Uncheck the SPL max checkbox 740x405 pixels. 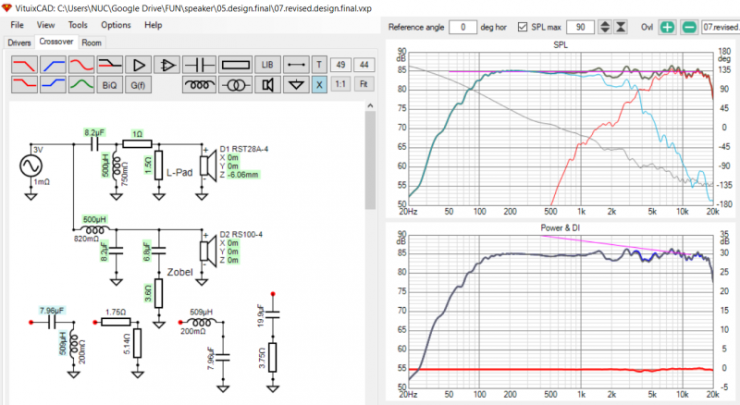tap(523, 25)
